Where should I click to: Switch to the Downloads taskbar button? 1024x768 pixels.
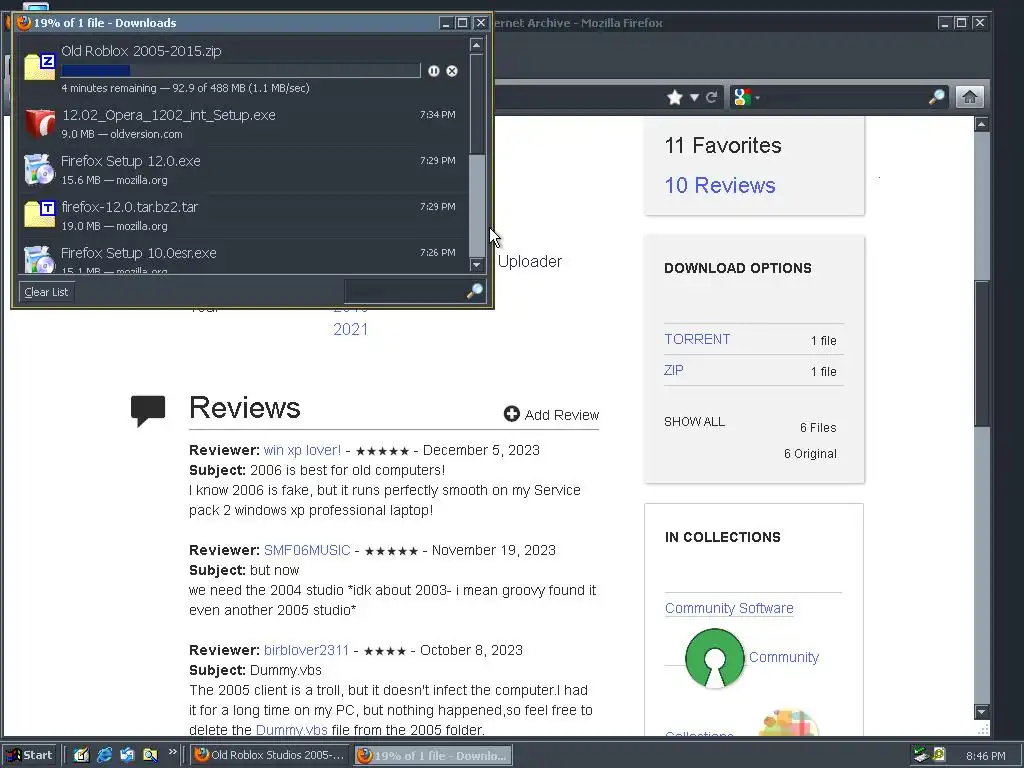pos(433,755)
